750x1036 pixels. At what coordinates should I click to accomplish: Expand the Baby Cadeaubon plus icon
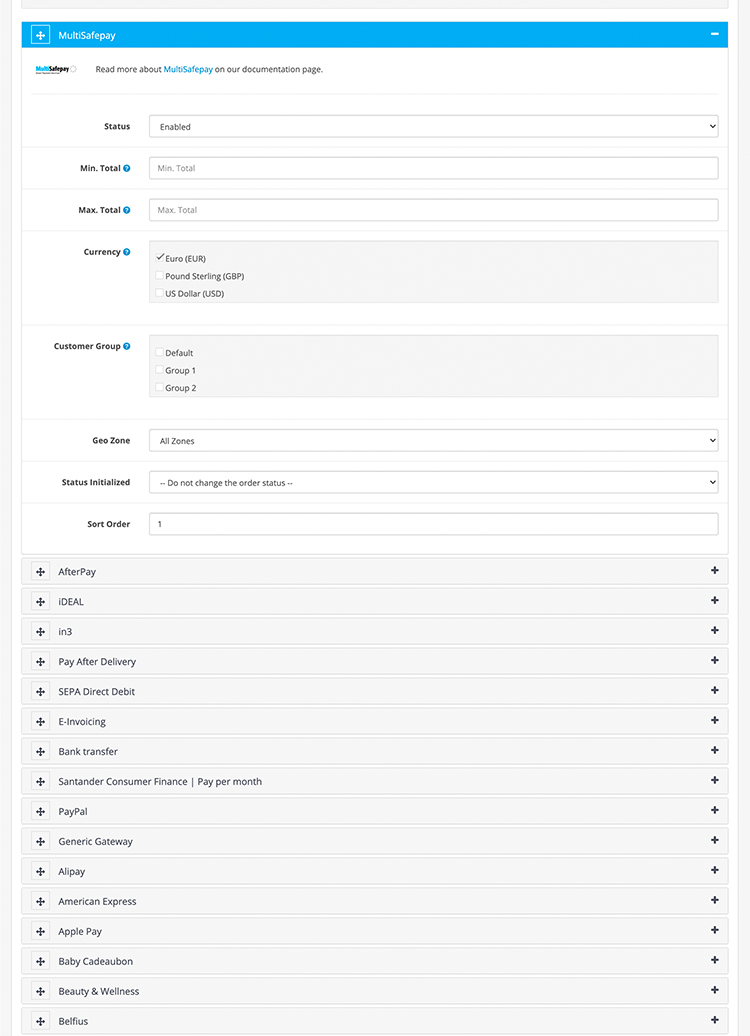714,960
